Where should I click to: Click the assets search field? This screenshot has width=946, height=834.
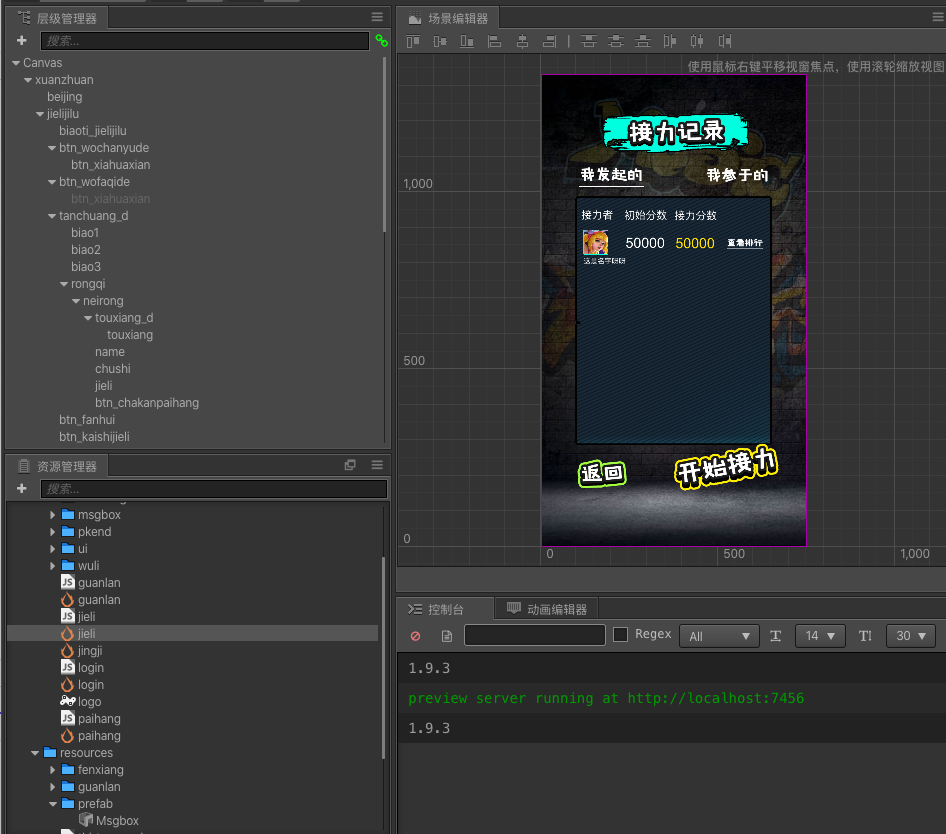214,488
